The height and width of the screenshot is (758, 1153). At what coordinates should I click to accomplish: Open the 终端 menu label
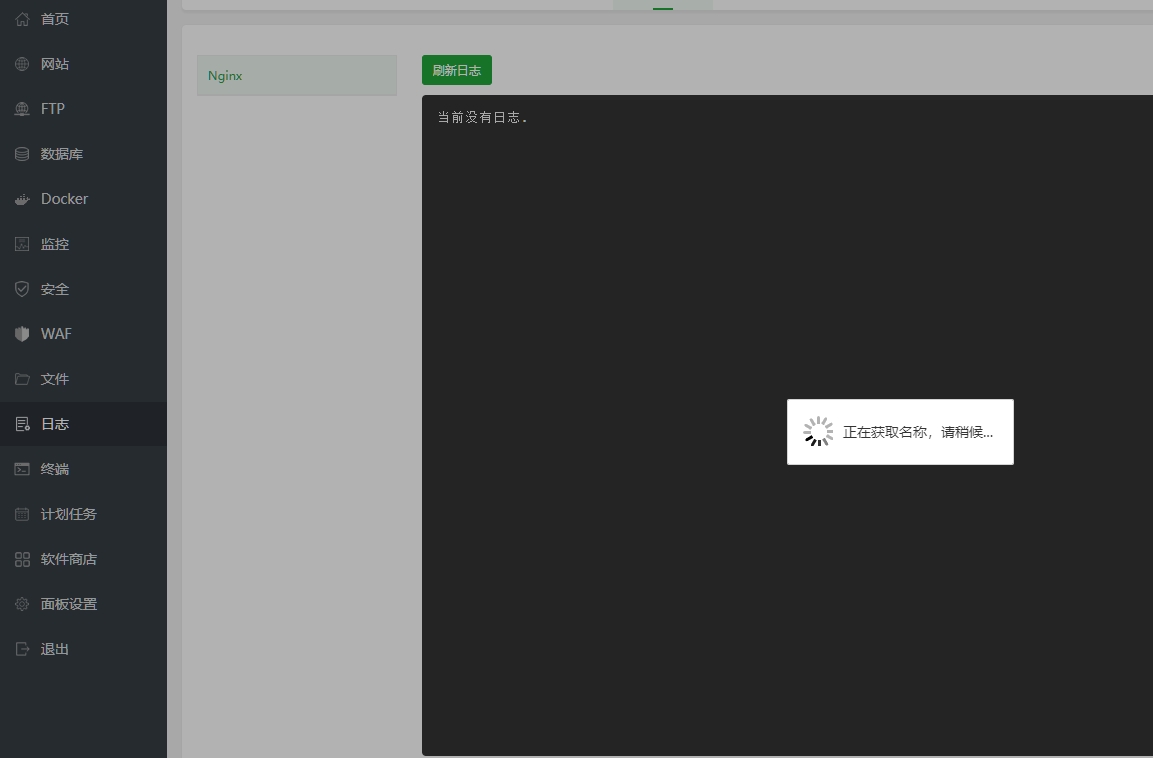[x=54, y=469]
